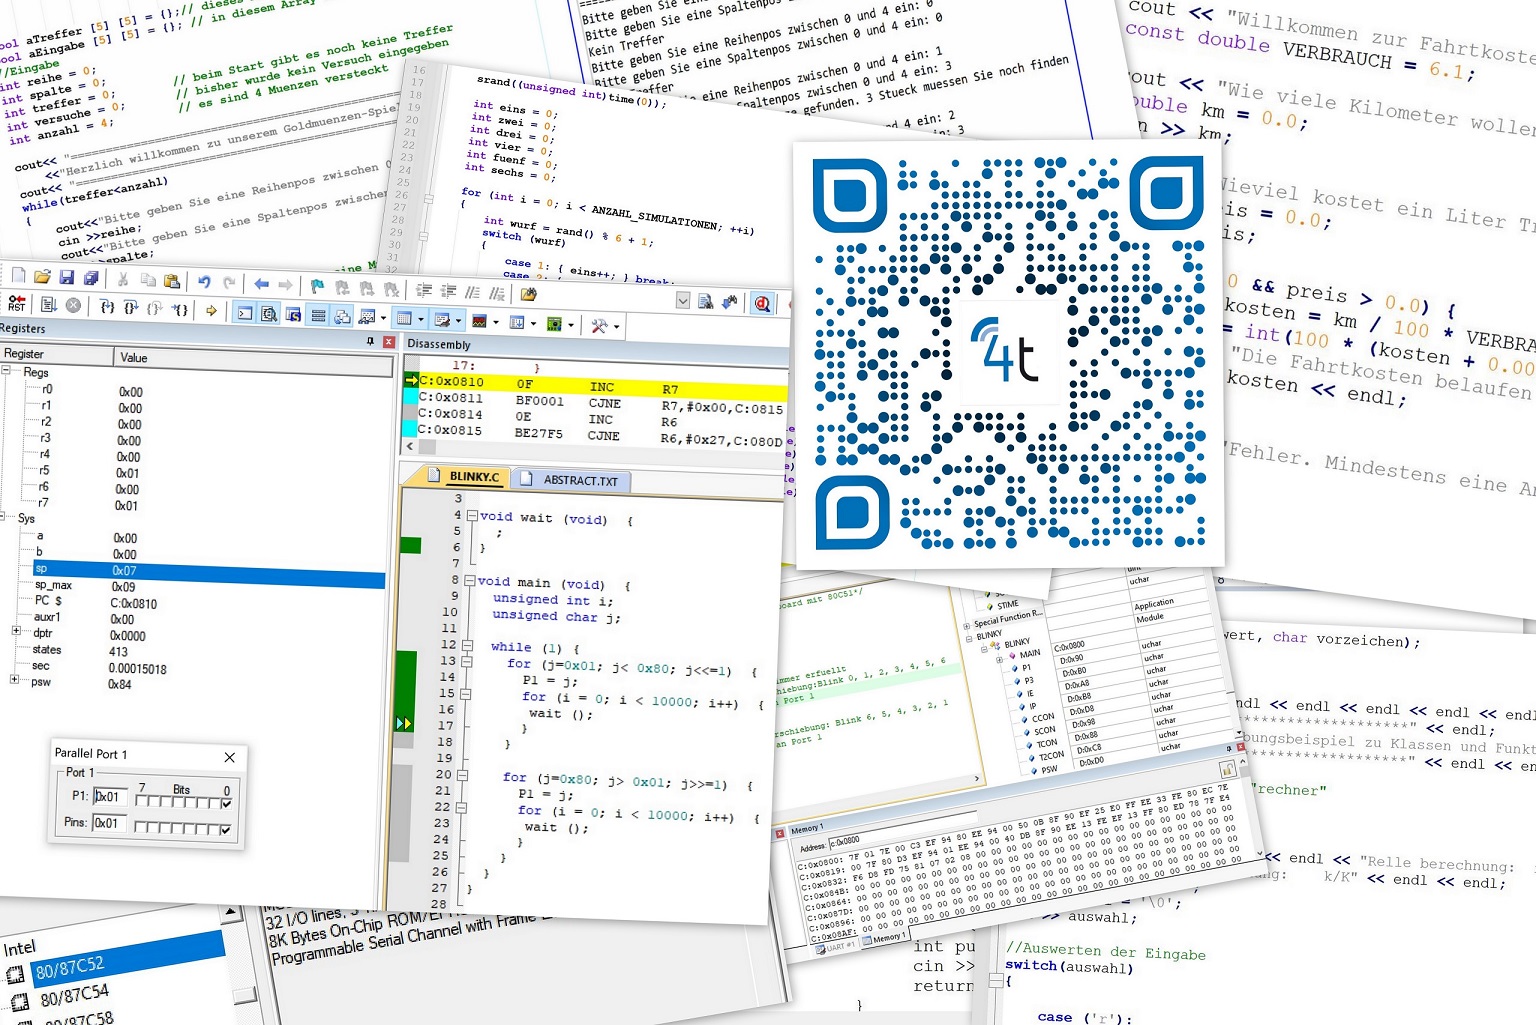This screenshot has height=1025, width=1536.
Task: Close the Parallel Port 1 dialog
Action: 230,757
